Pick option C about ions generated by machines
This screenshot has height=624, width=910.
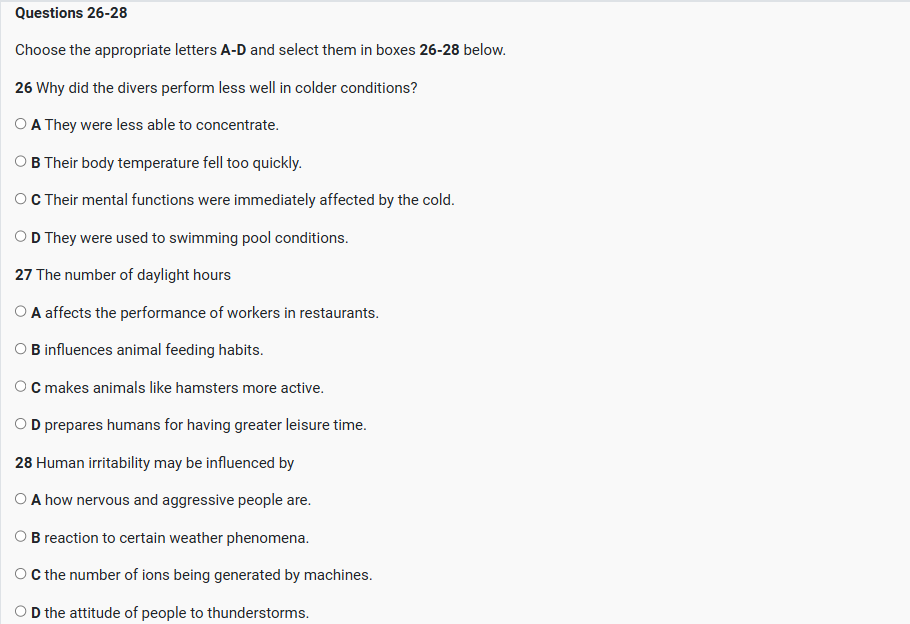[22, 575]
